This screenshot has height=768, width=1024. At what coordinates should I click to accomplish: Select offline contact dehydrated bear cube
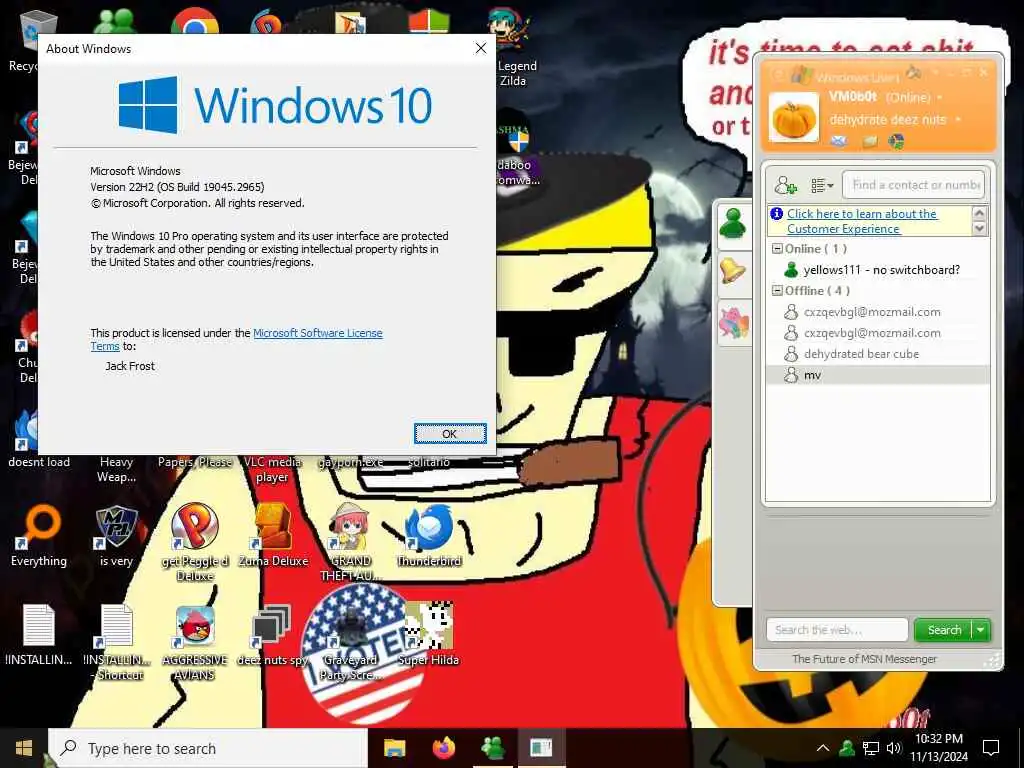(877, 354)
